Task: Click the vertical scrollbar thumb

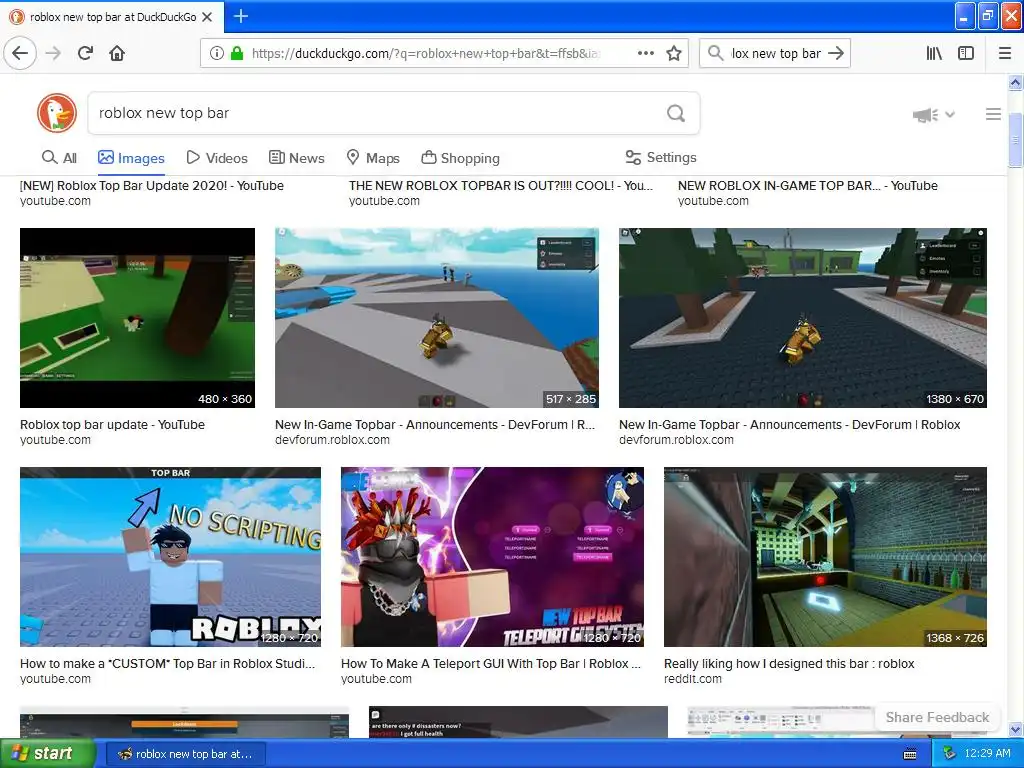Action: coord(1015,140)
